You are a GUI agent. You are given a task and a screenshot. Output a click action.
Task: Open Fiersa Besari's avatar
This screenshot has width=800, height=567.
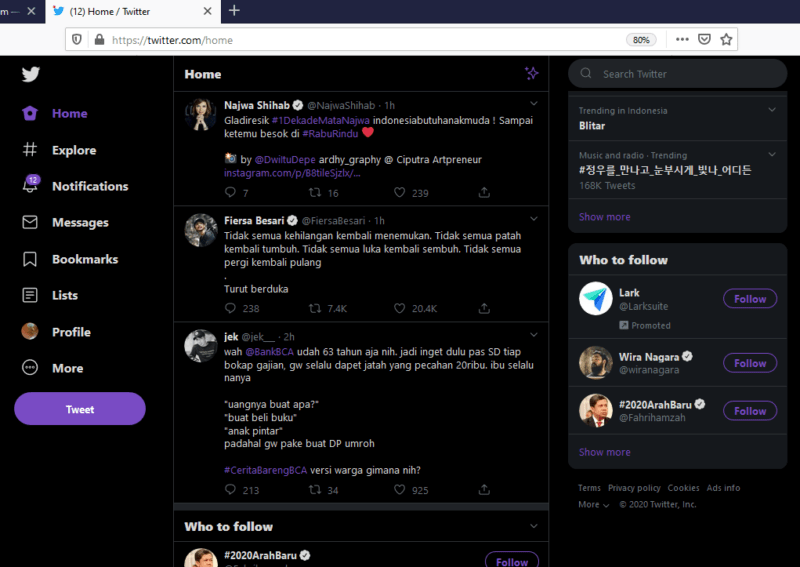click(x=201, y=230)
